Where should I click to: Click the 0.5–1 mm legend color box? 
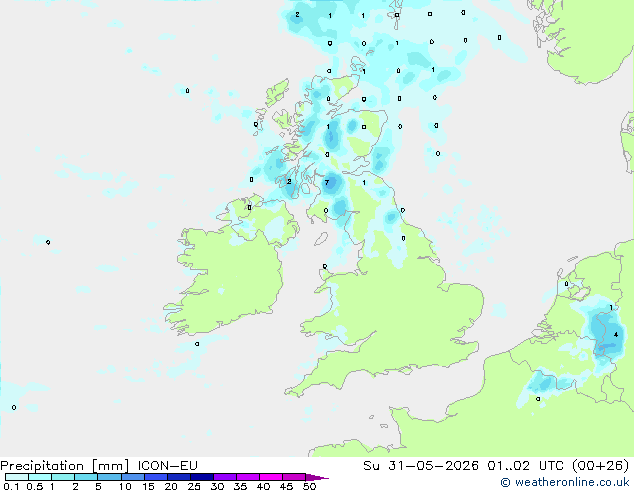click(x=40, y=477)
